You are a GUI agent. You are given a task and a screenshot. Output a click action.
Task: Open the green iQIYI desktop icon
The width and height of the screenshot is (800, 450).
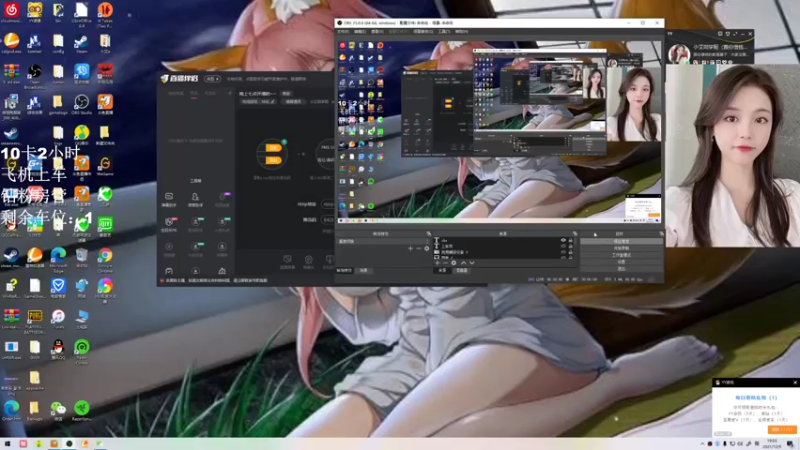[x=105, y=224]
